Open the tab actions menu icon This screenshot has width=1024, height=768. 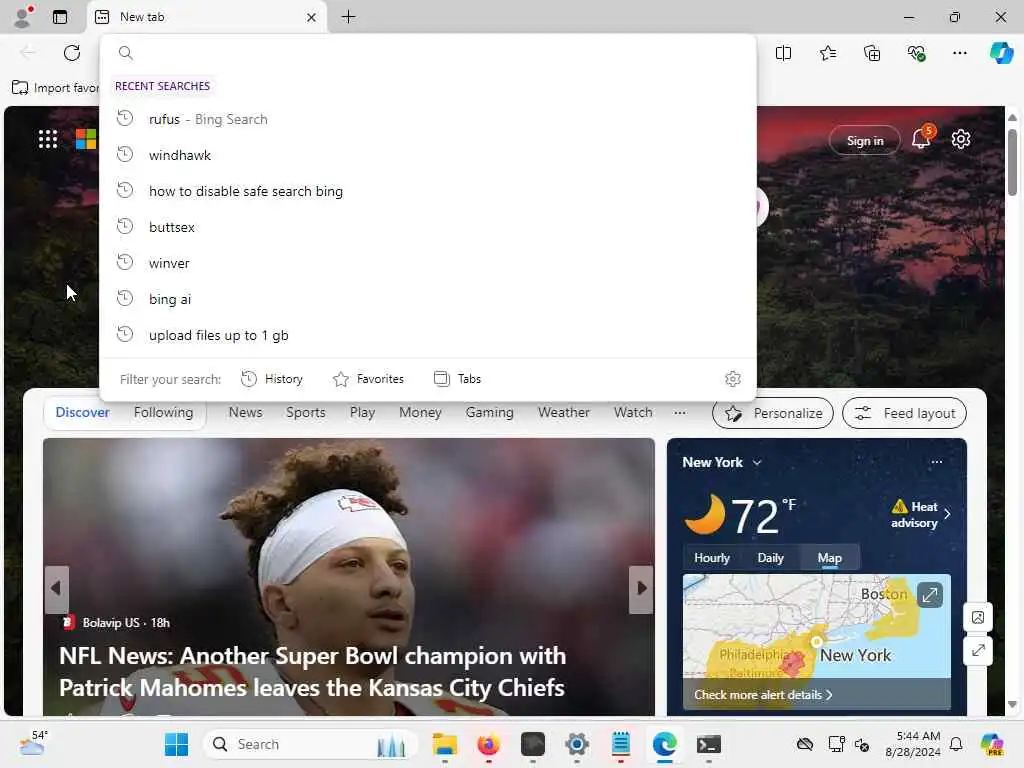point(60,17)
